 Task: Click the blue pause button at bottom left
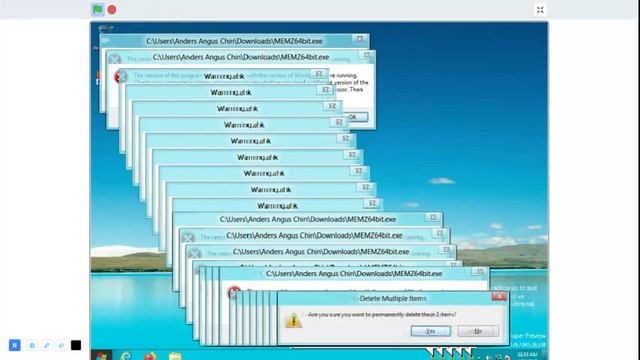[x=15, y=345]
